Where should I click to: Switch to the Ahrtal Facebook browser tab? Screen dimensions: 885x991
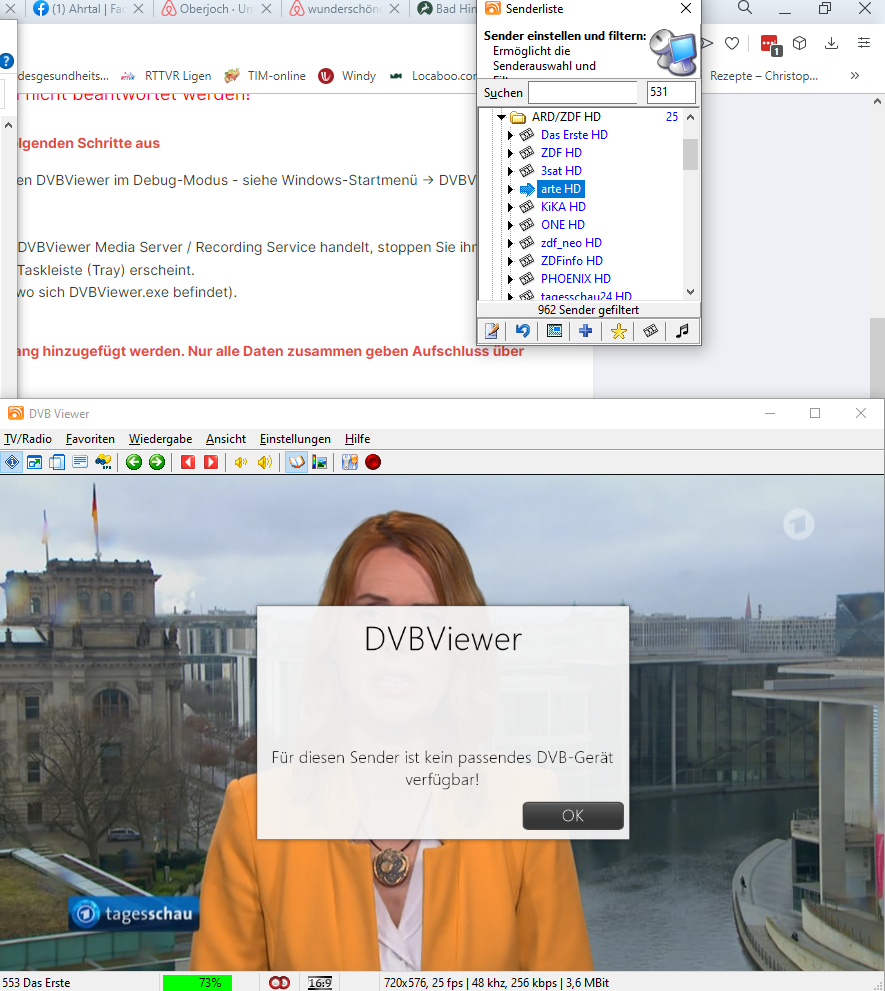tap(88, 9)
